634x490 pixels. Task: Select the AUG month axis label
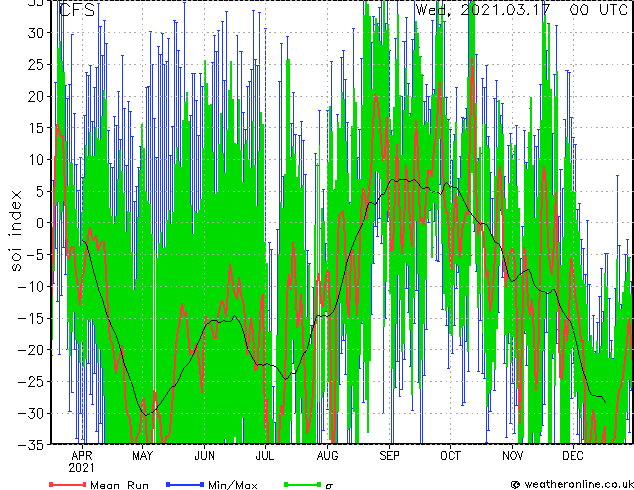(x=327, y=456)
